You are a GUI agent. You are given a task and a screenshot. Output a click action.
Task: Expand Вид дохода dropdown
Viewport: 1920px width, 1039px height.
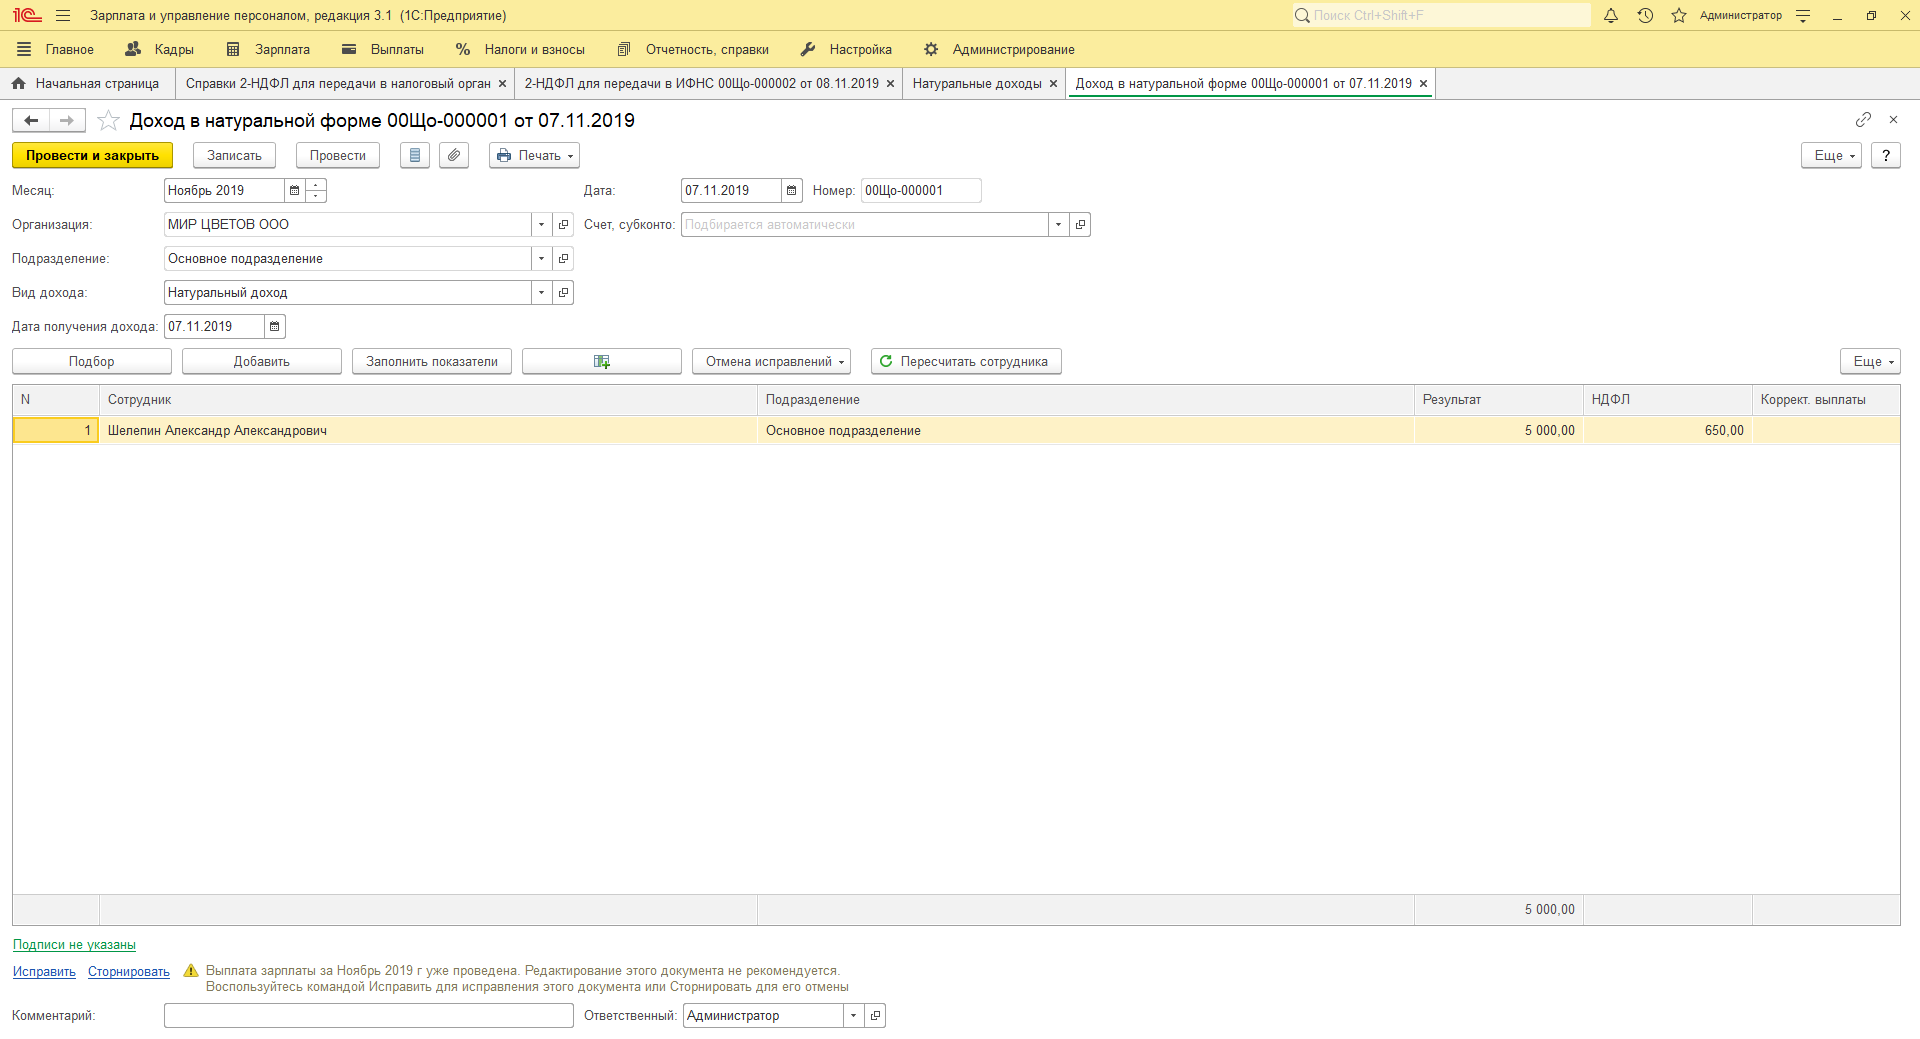point(541,292)
